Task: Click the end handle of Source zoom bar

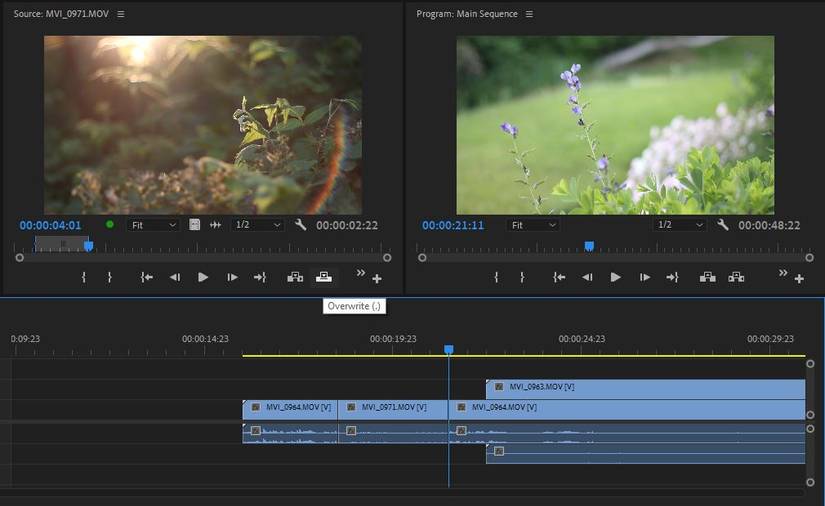Action: (x=387, y=258)
